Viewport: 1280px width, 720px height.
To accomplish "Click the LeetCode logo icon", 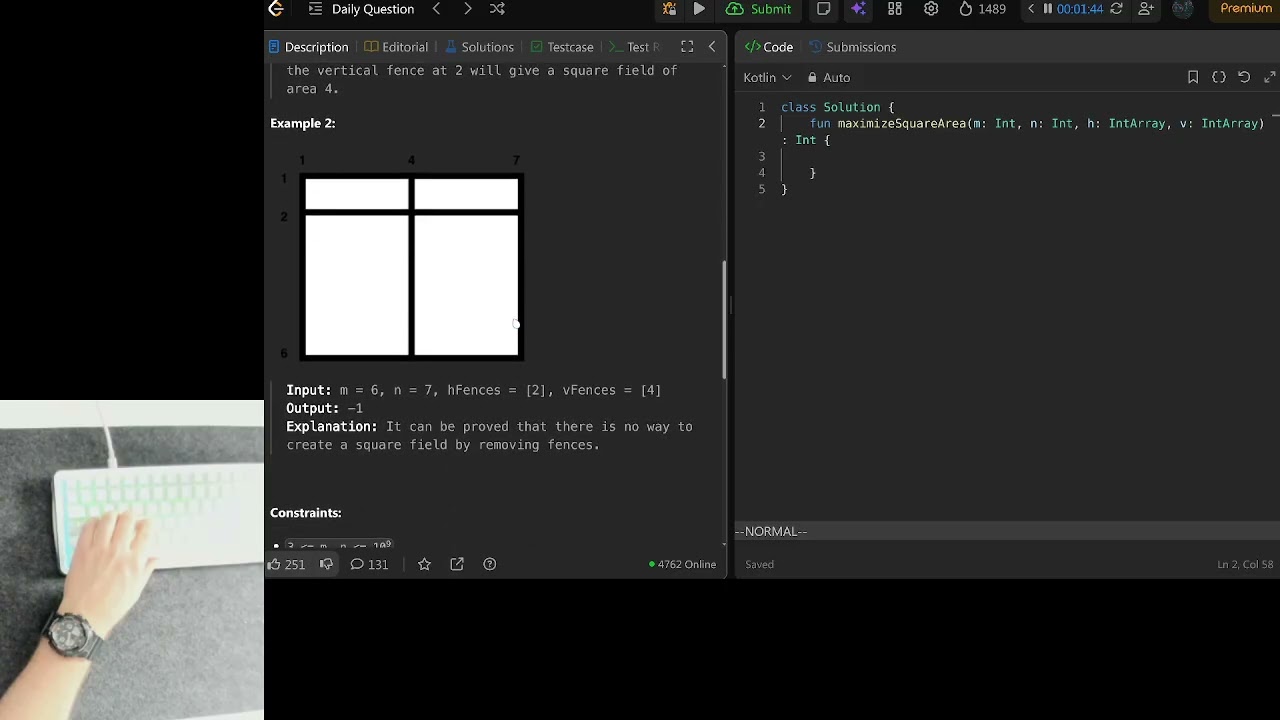I will click(x=276, y=9).
